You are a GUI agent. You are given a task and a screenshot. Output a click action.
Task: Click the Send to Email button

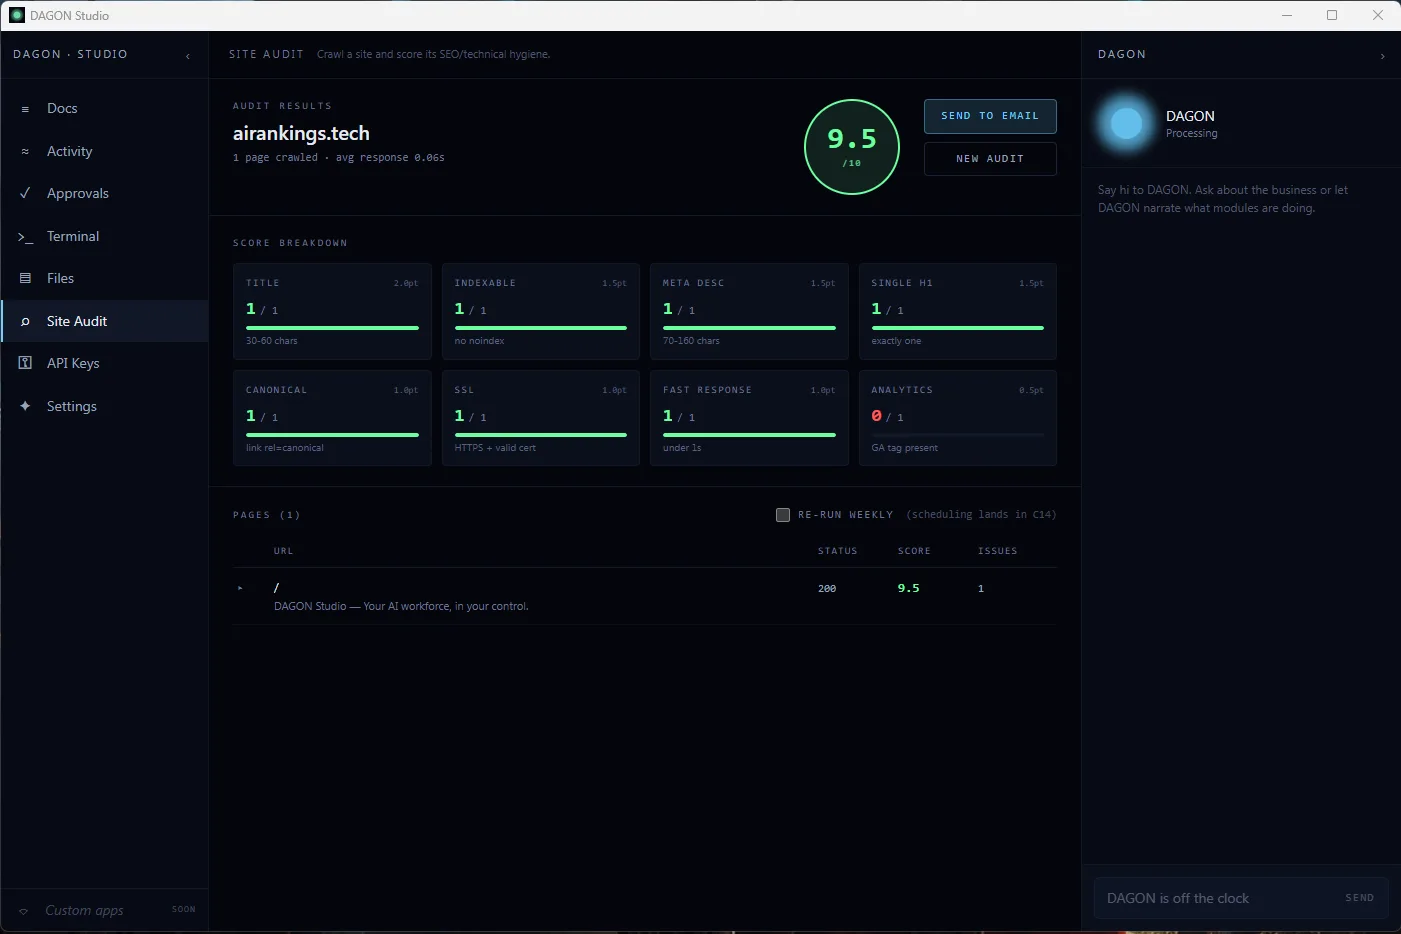click(x=990, y=116)
